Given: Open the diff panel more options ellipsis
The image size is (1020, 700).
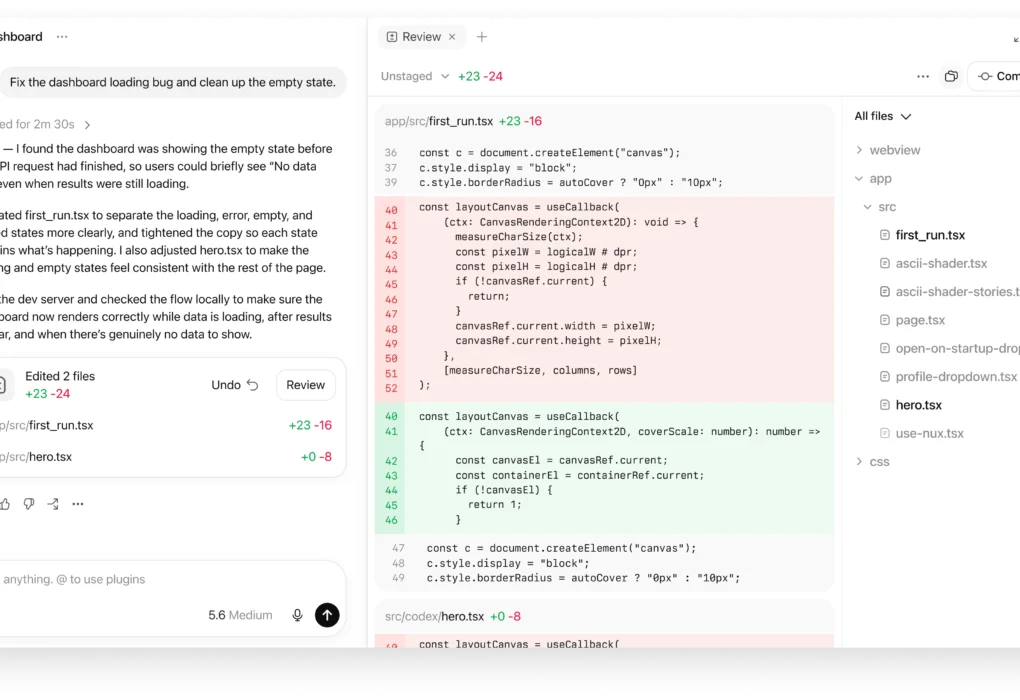Looking at the screenshot, I should tap(922, 76).
